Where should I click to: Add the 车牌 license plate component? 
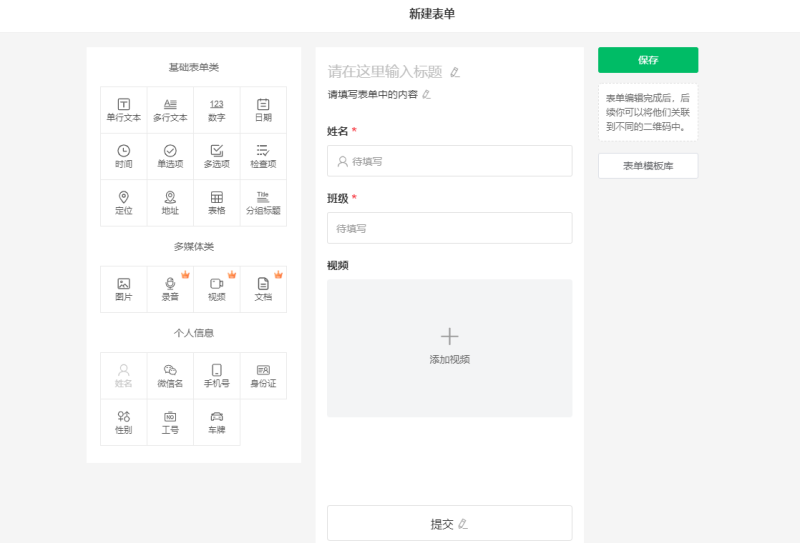(x=216, y=423)
